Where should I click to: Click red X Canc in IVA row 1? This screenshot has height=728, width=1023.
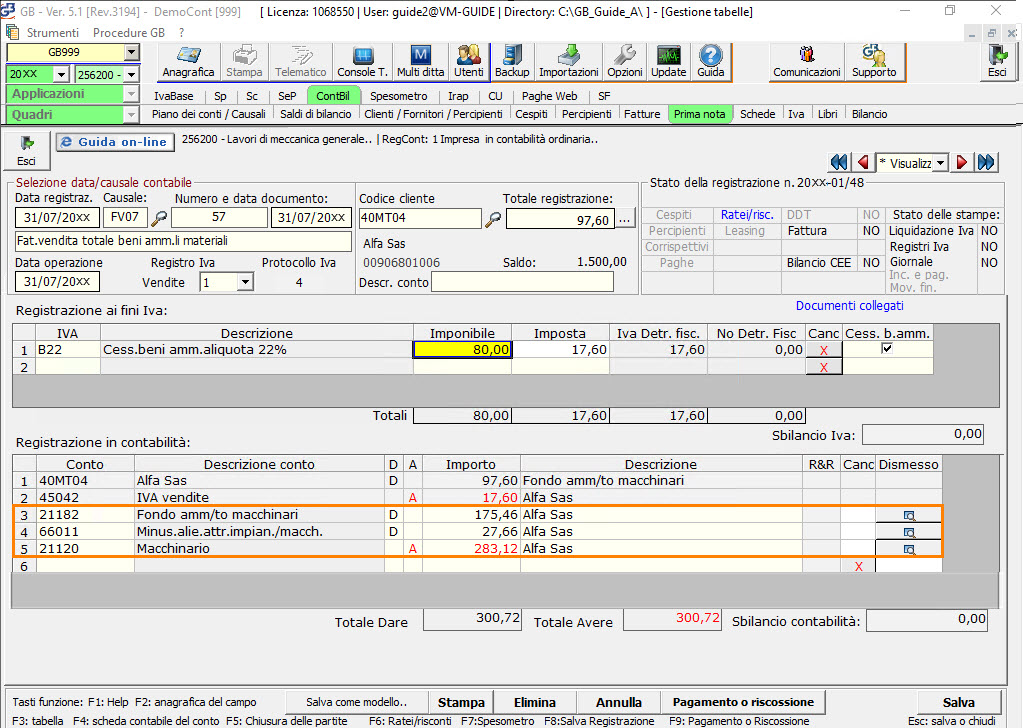(823, 350)
